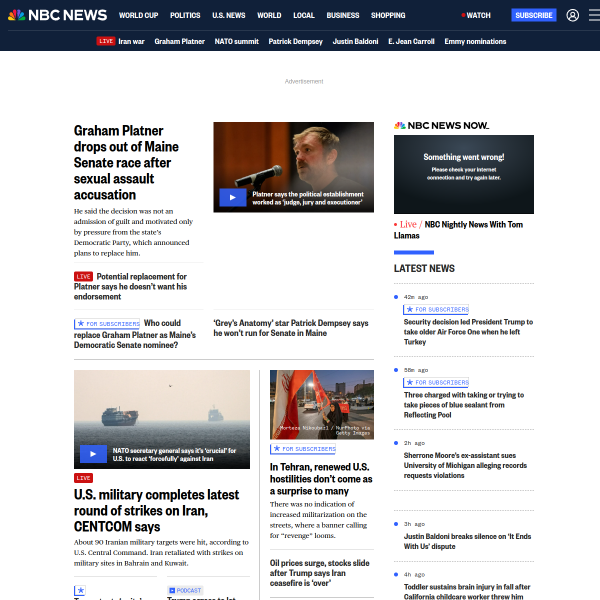
Task: Click the NBC News Now video player
Action: (x=464, y=174)
